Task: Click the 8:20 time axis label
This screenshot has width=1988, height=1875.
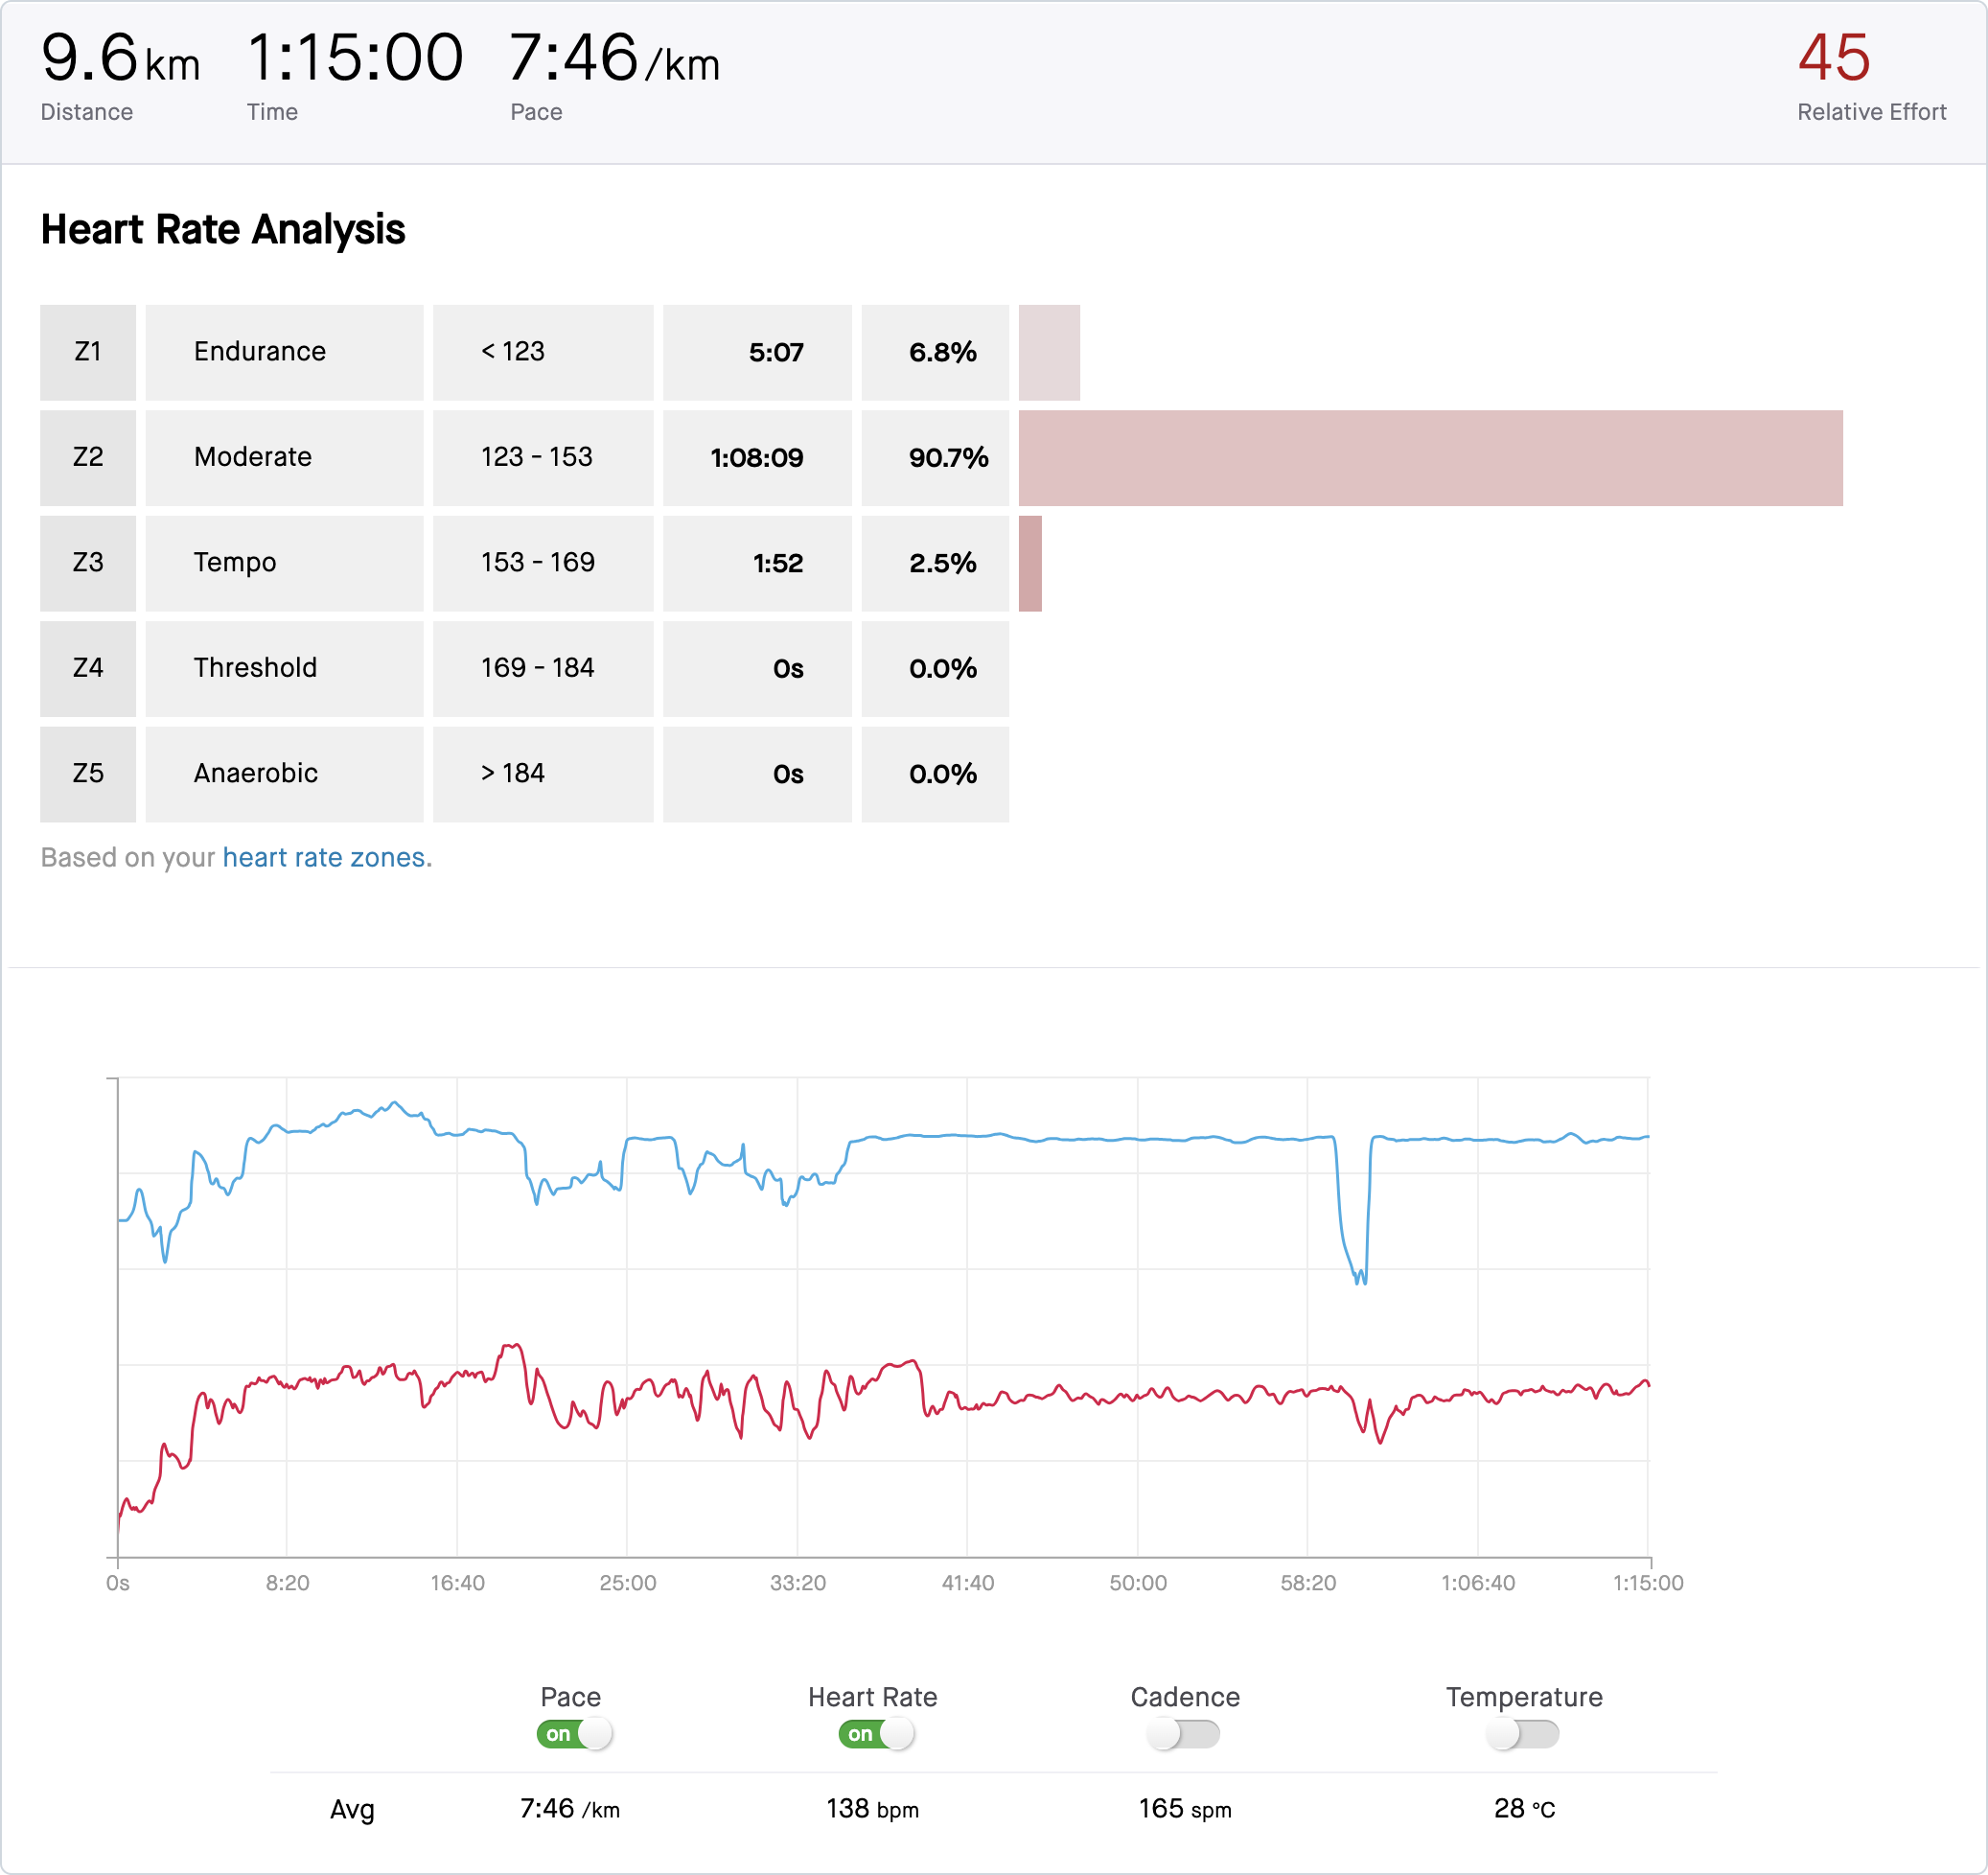Action: 287,1582
